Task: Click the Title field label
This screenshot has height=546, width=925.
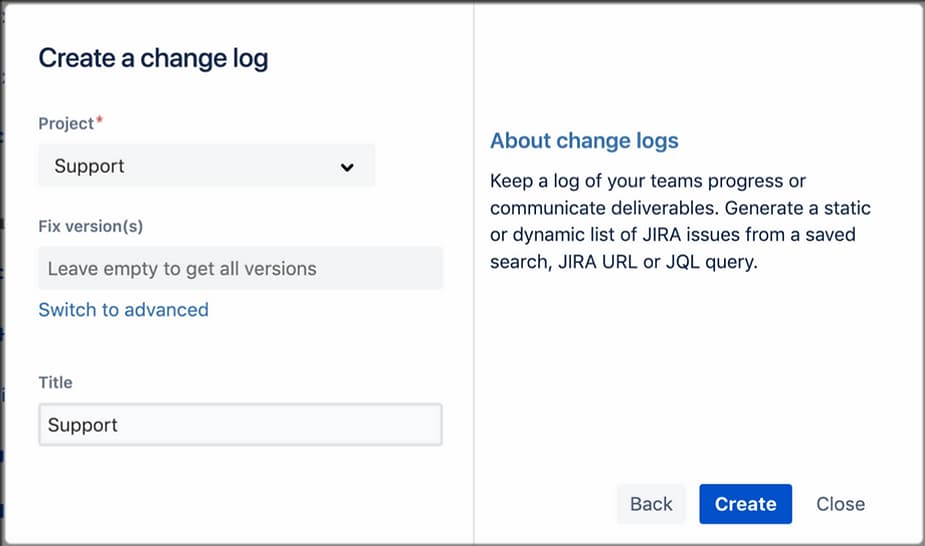Action: click(x=55, y=382)
